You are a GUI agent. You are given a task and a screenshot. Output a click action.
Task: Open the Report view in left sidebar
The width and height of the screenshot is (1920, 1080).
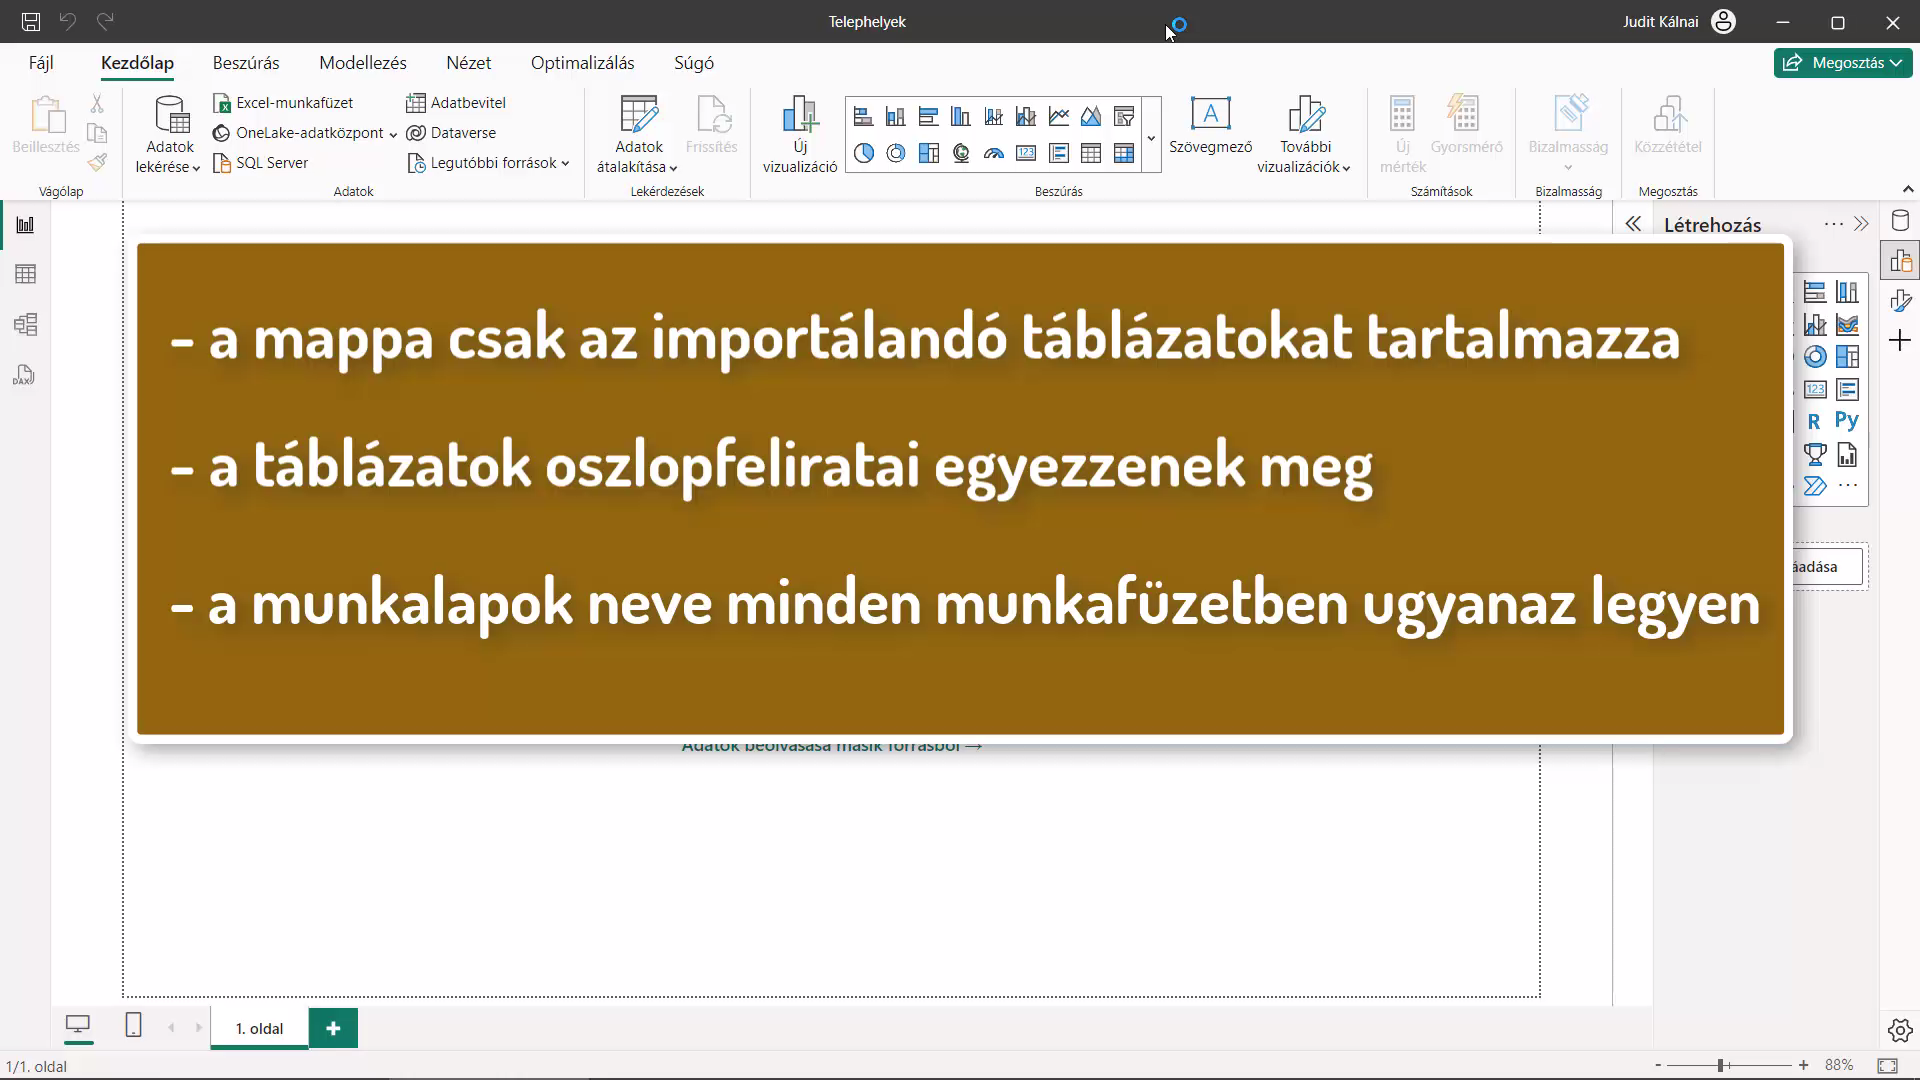pos(25,225)
